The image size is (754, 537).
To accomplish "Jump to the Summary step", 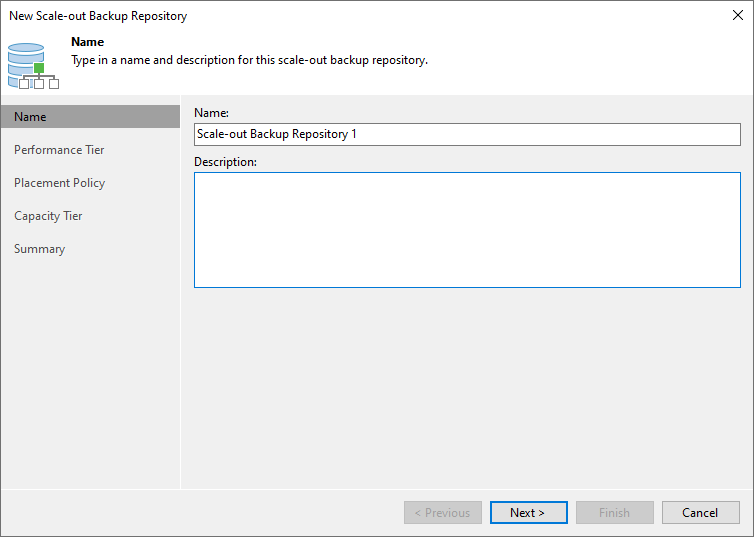I will (39, 249).
